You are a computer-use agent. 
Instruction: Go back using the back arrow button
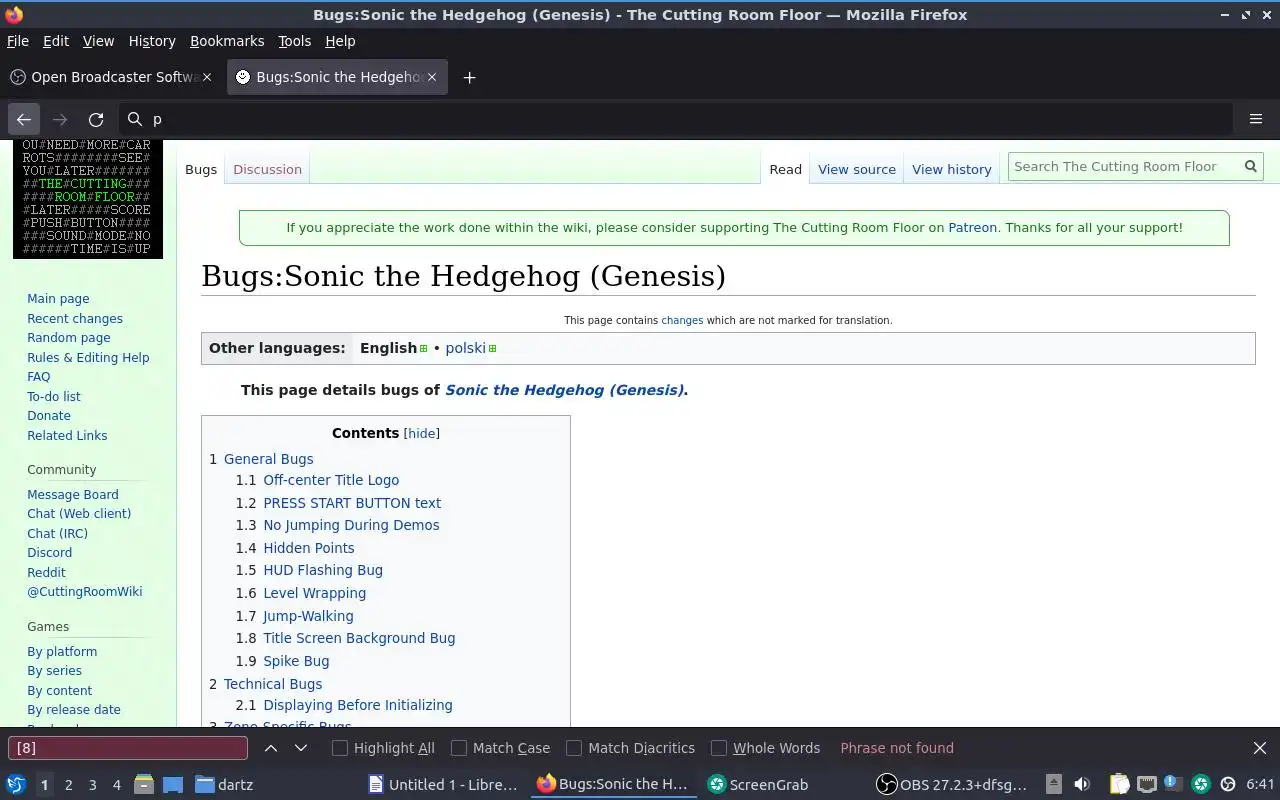[x=24, y=119]
